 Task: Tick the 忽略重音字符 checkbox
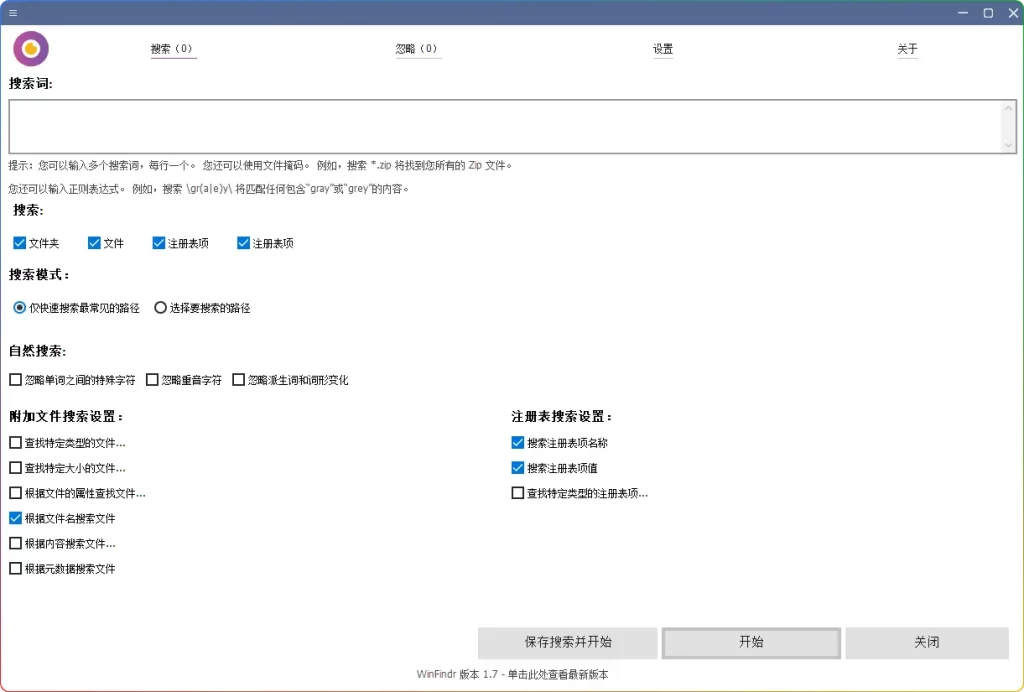click(x=153, y=380)
